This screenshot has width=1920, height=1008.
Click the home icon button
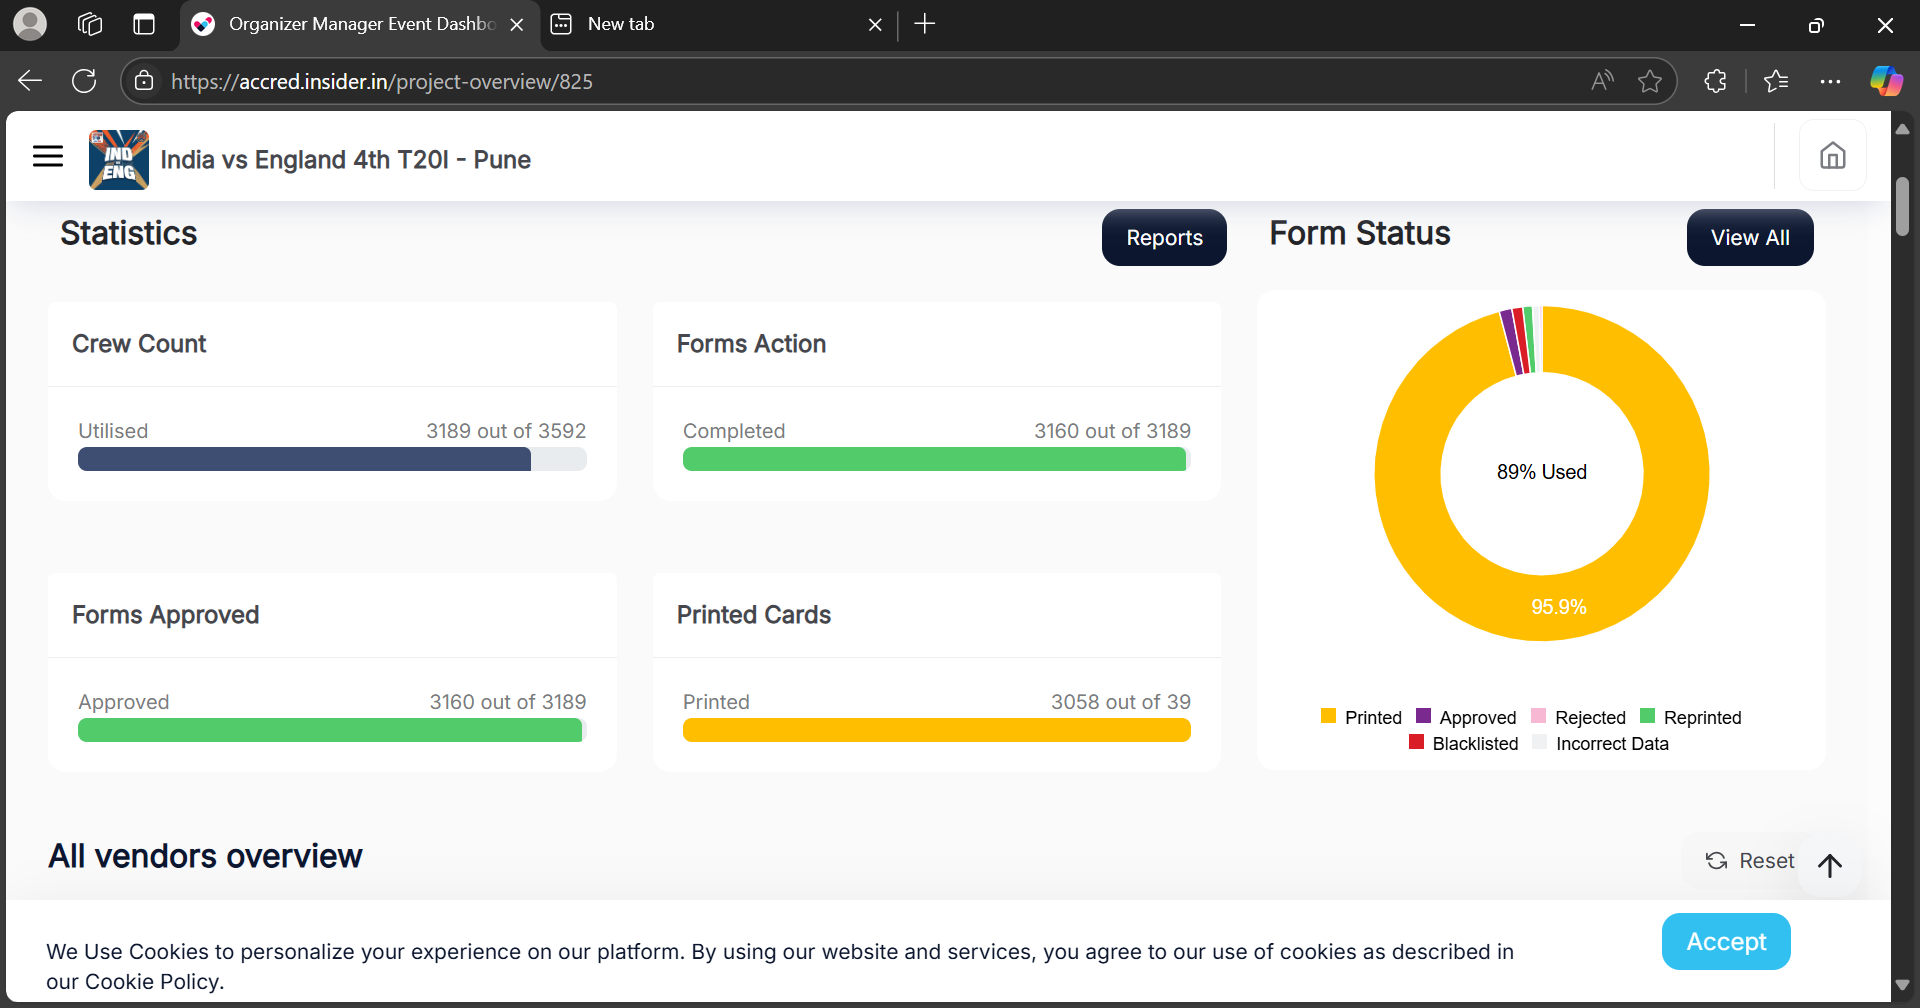[x=1832, y=156]
